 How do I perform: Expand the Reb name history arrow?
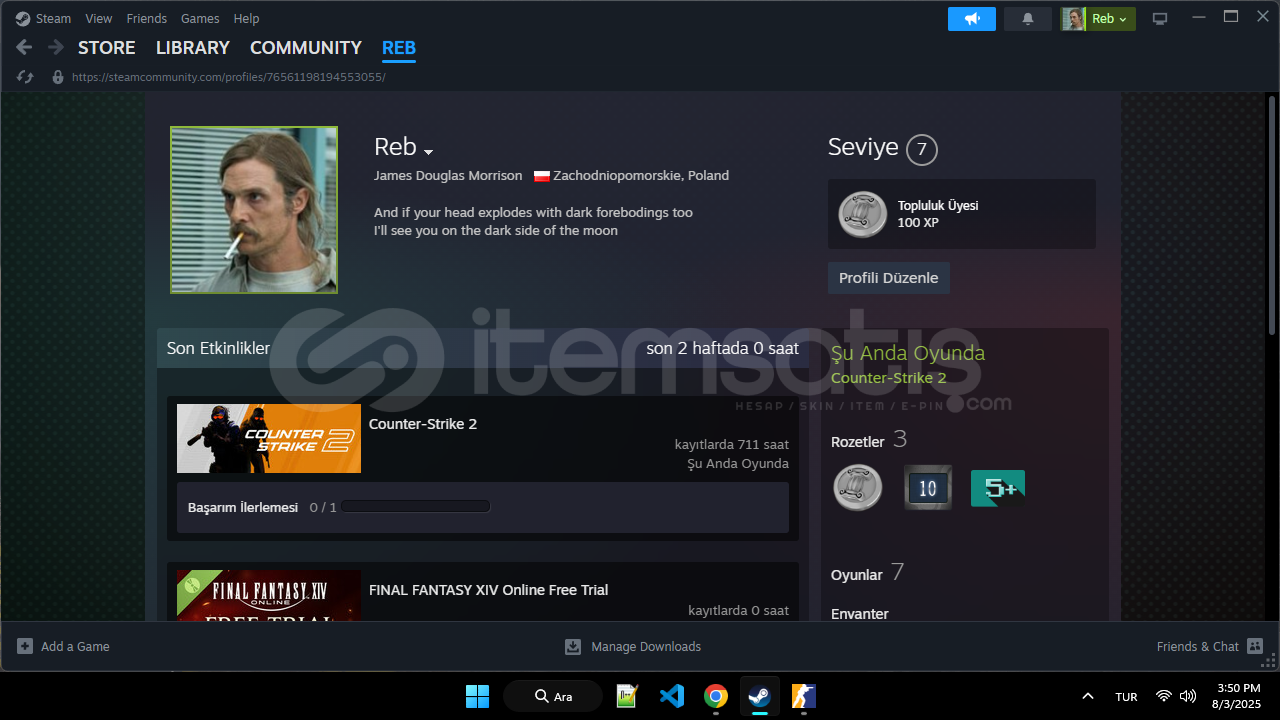(x=428, y=152)
